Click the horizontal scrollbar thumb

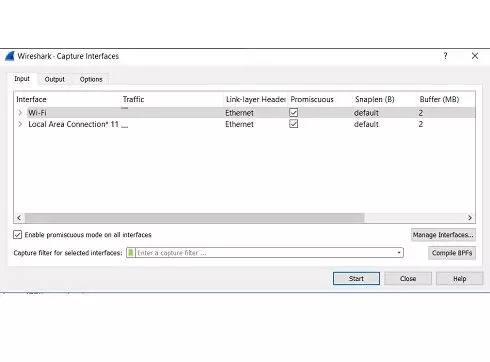pos(194,218)
